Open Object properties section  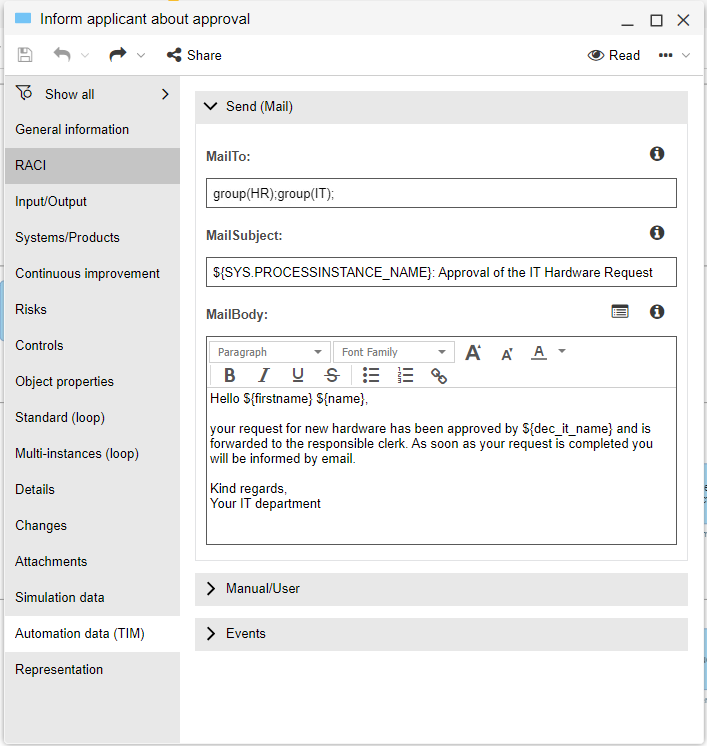92,382
